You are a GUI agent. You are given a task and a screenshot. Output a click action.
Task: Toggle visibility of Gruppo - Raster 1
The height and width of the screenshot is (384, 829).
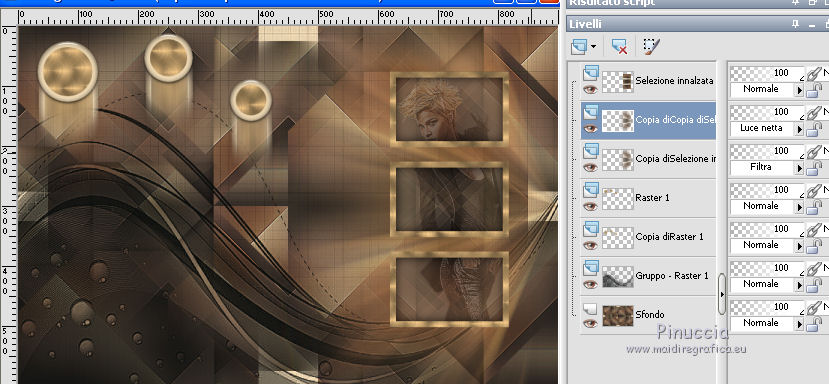[x=590, y=284]
